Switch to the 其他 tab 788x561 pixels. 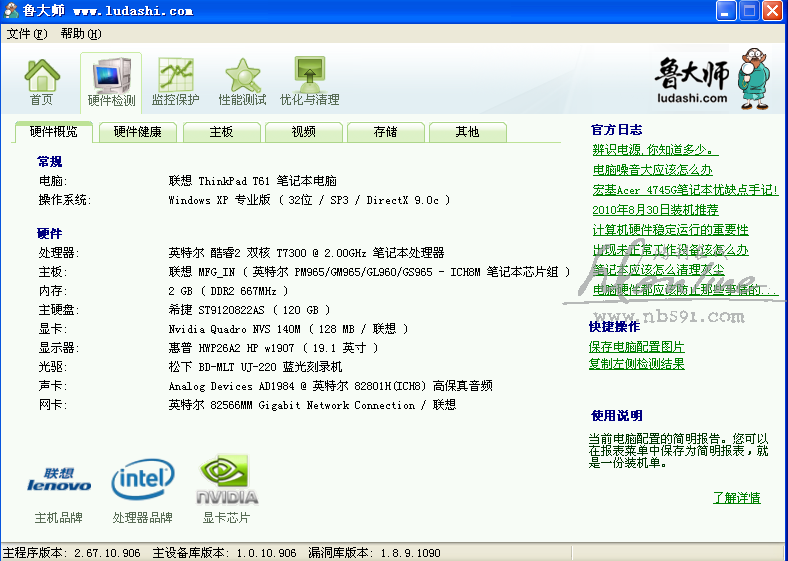point(467,132)
